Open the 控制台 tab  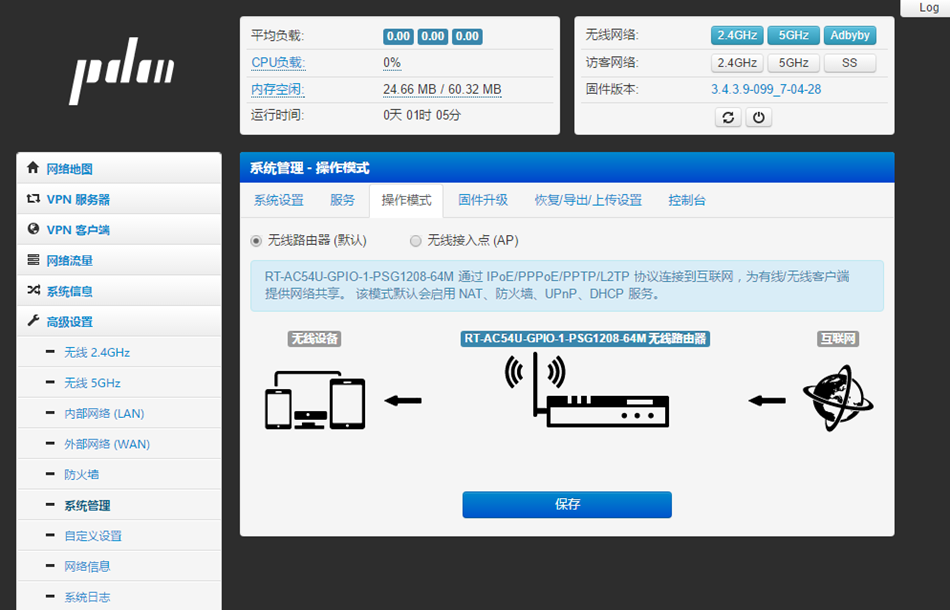point(687,201)
